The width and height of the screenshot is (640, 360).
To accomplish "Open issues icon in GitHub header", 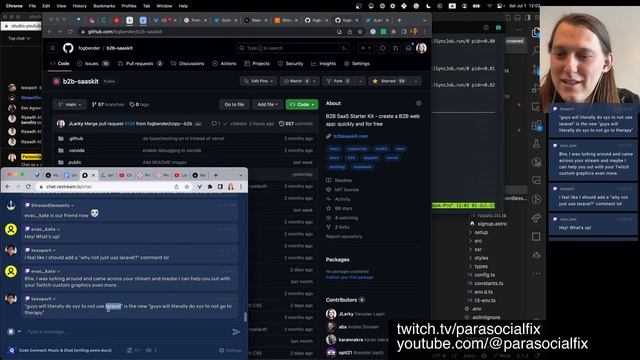I will point(382,48).
